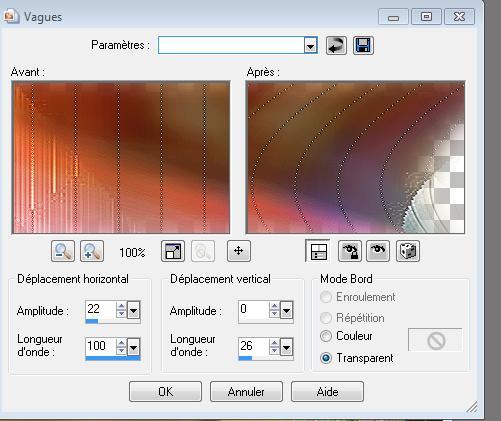Screen dimensions: 501x421
Task: Click the reset to default arrow icon
Action: coord(336,46)
